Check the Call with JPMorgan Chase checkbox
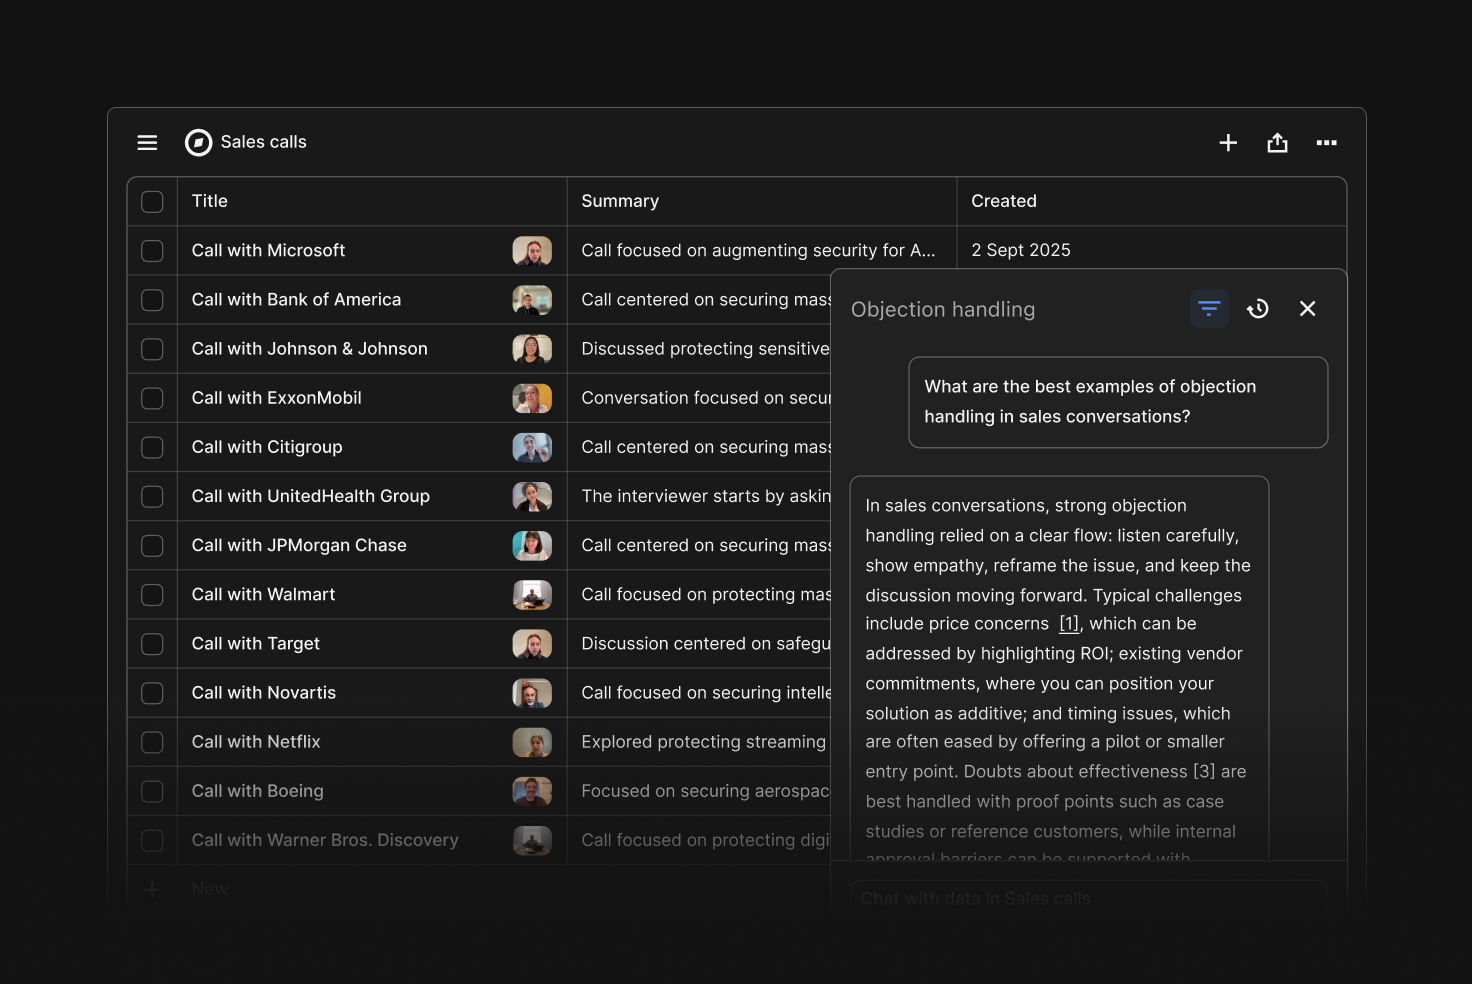 tap(152, 546)
